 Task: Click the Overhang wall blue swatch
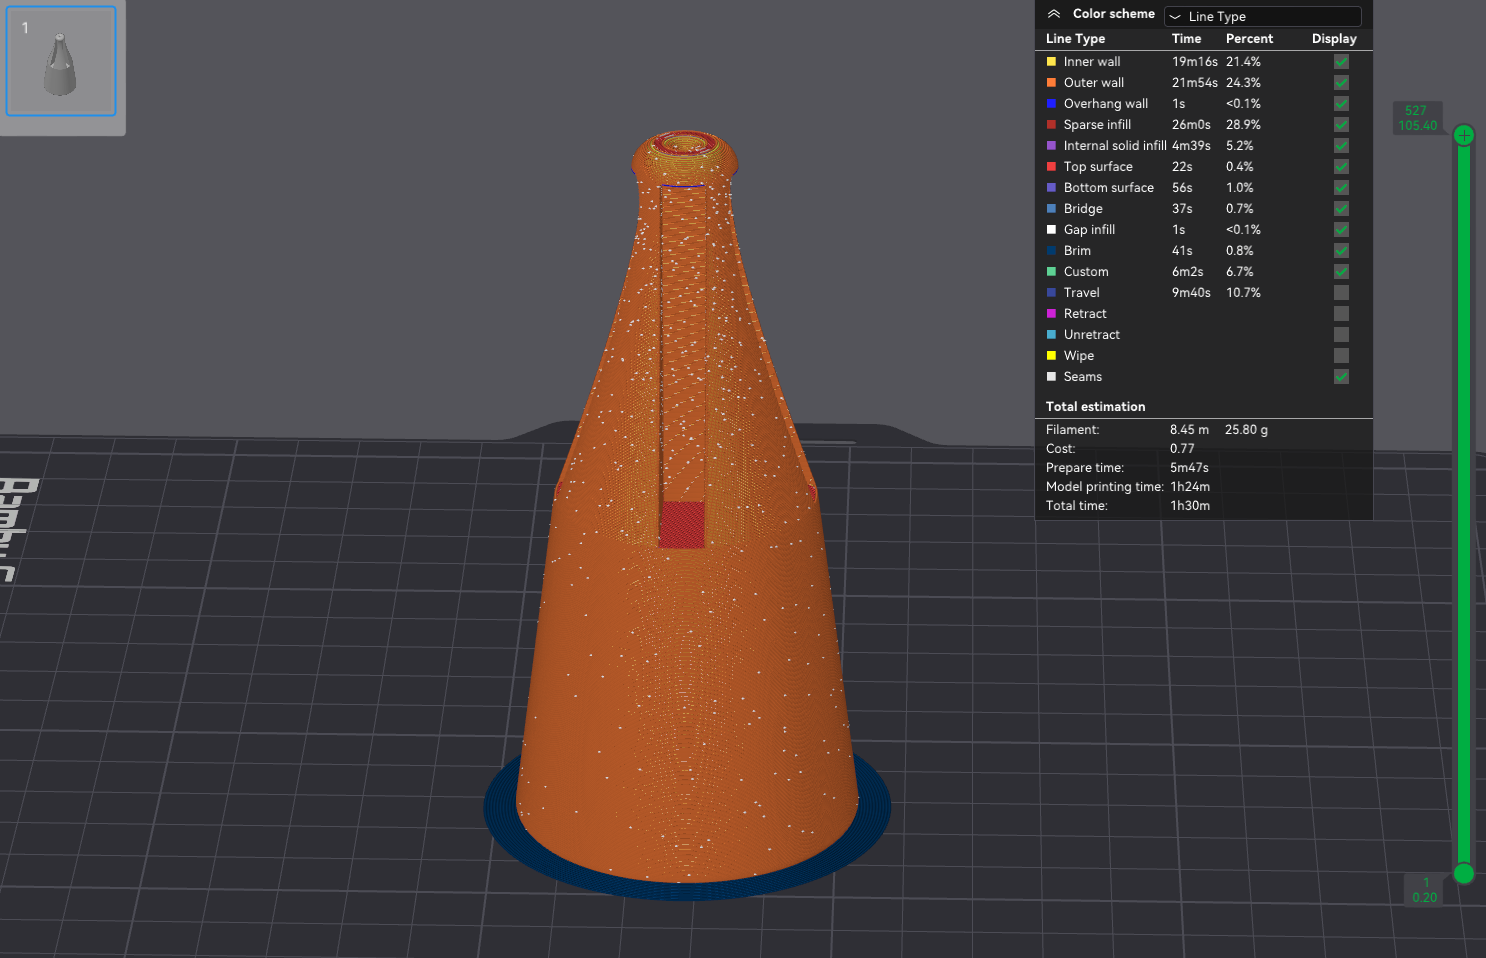pyautogui.click(x=1051, y=103)
